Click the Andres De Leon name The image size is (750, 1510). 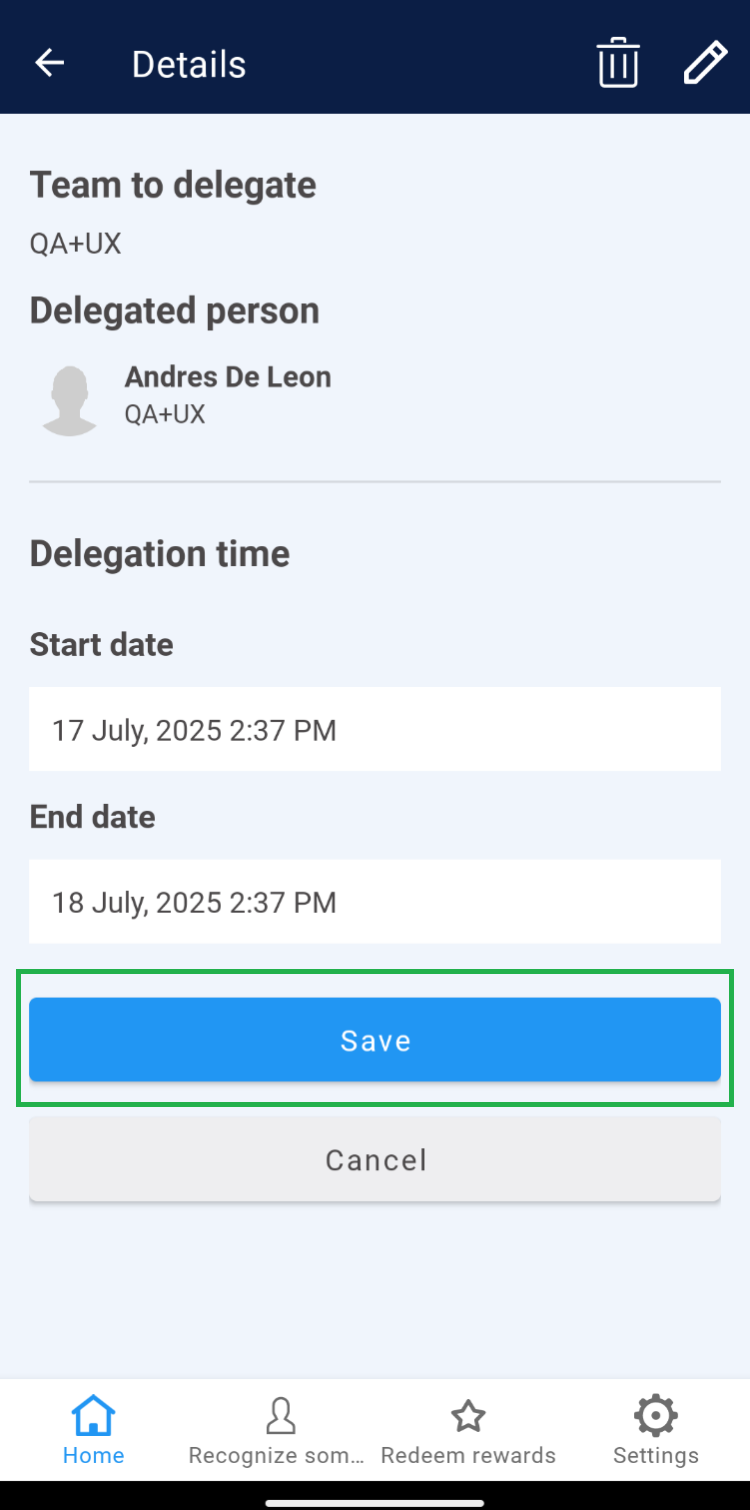click(228, 377)
